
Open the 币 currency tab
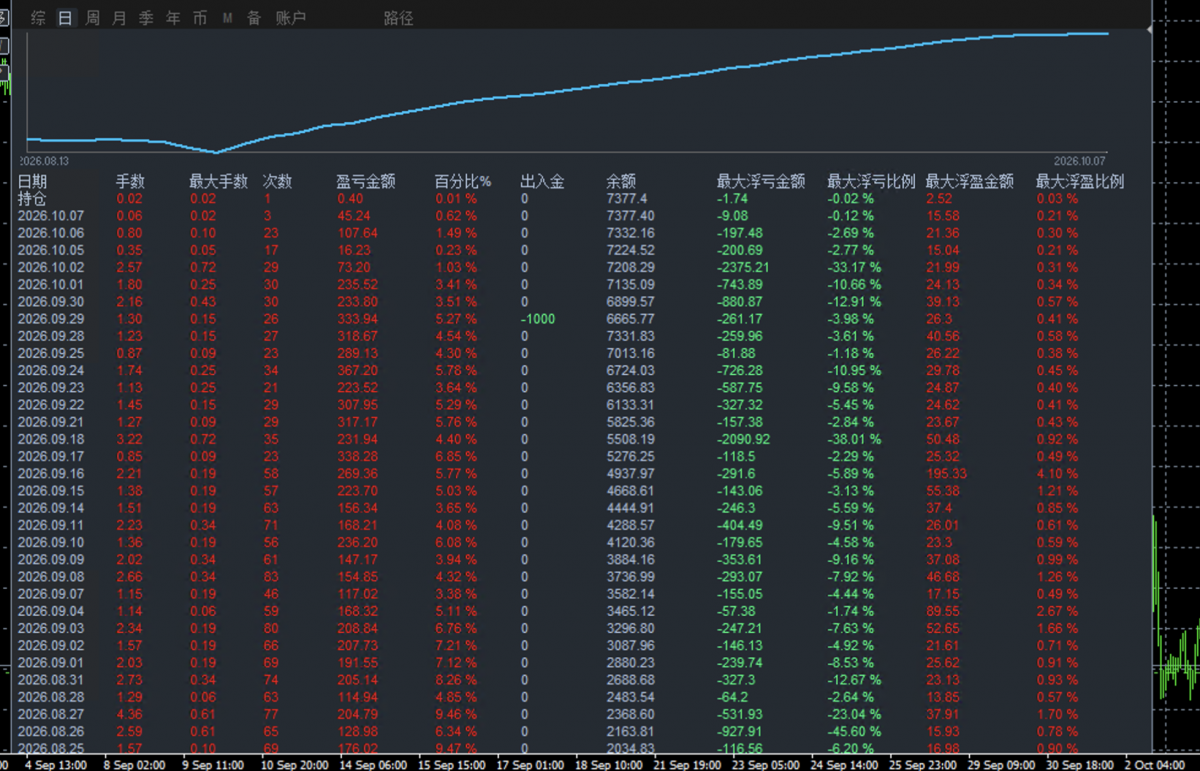click(200, 18)
